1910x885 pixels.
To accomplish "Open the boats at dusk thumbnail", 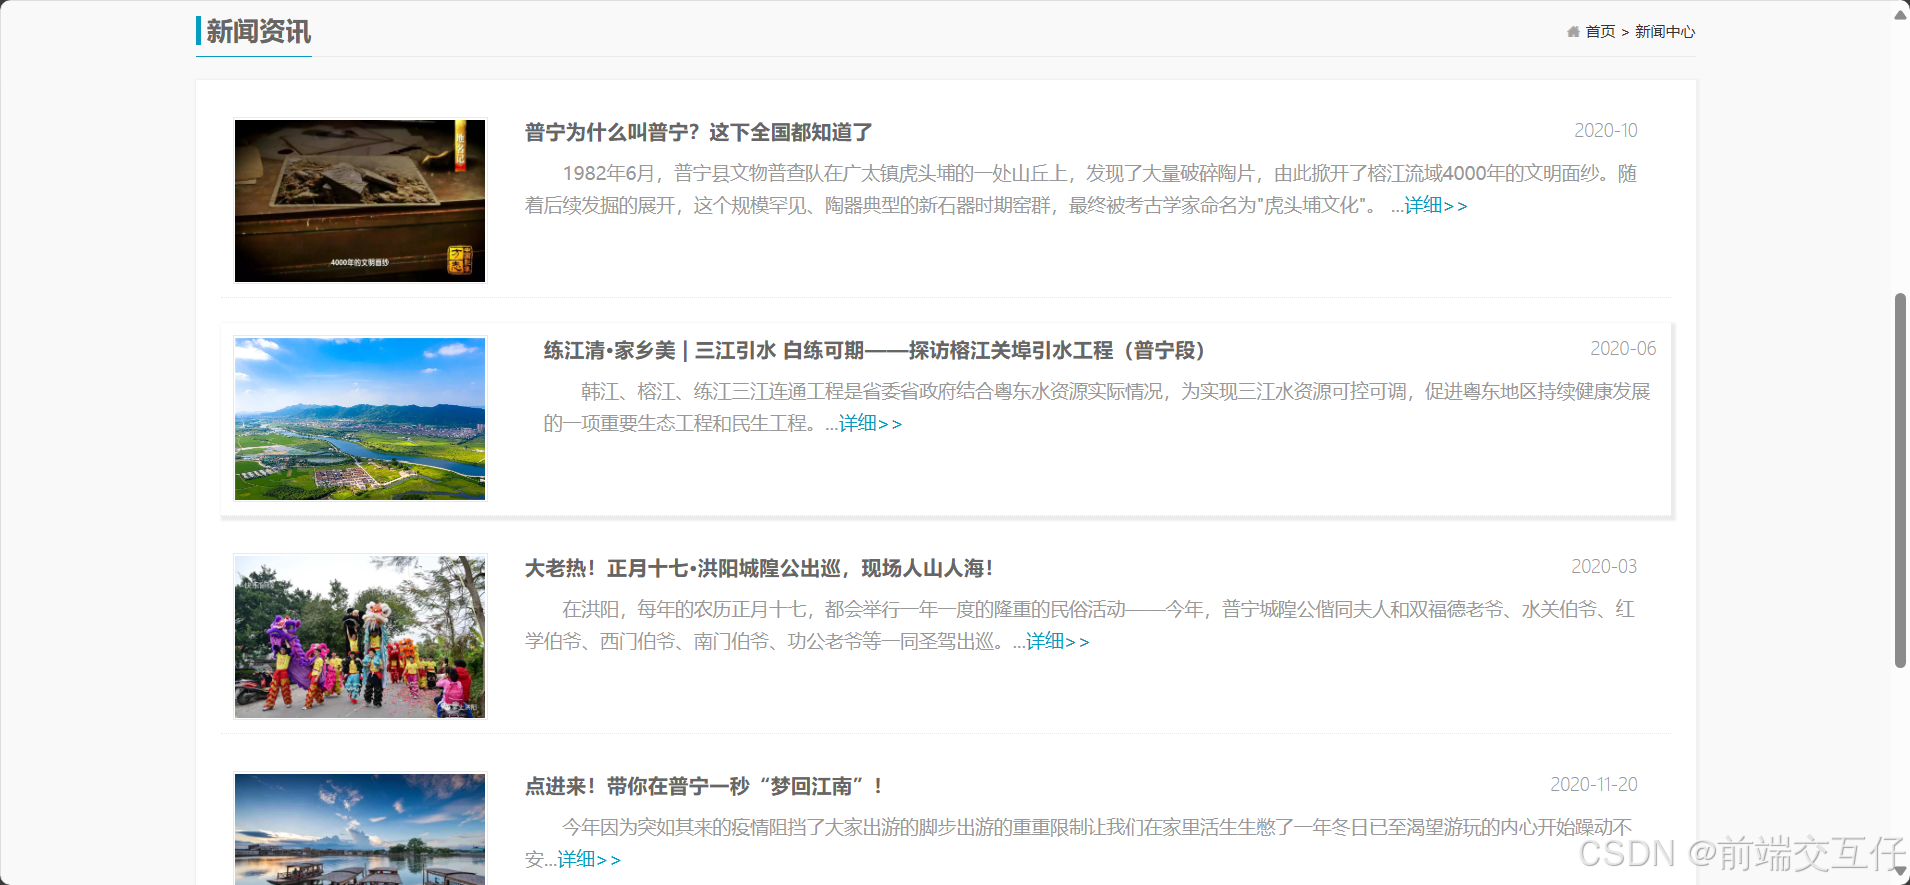I will [x=360, y=829].
